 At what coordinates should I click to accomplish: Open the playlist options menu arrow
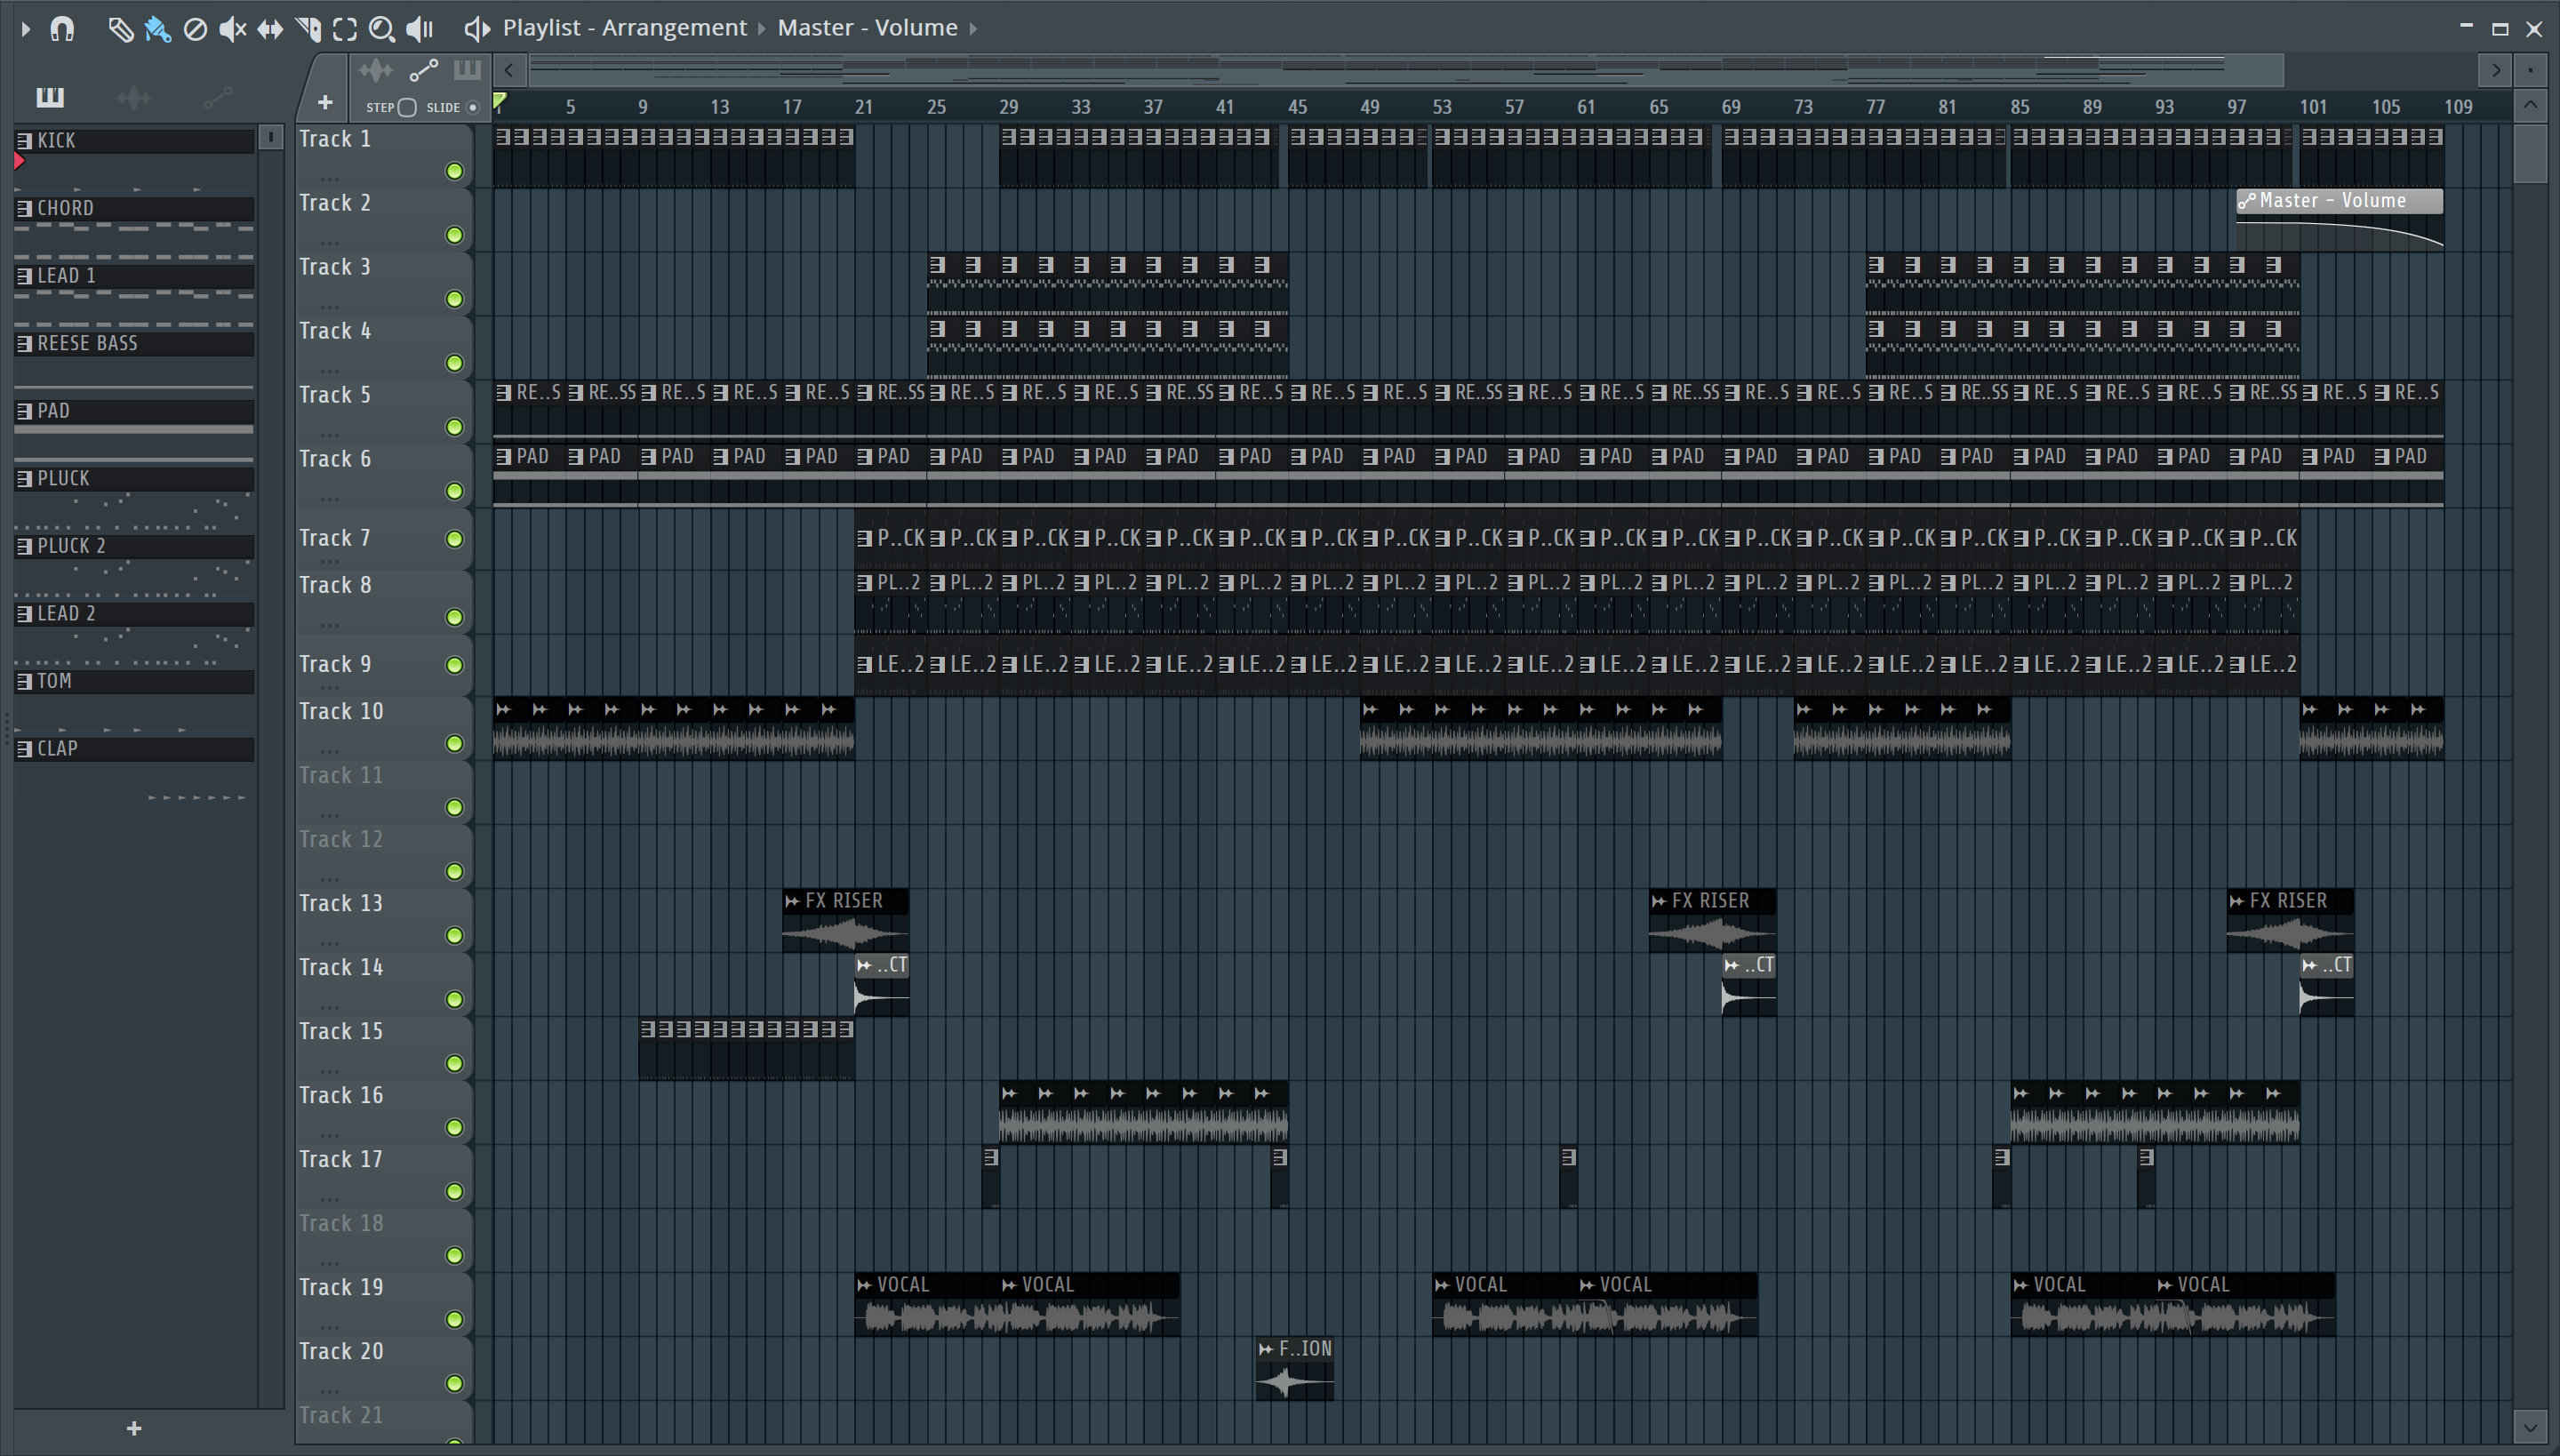coord(26,29)
